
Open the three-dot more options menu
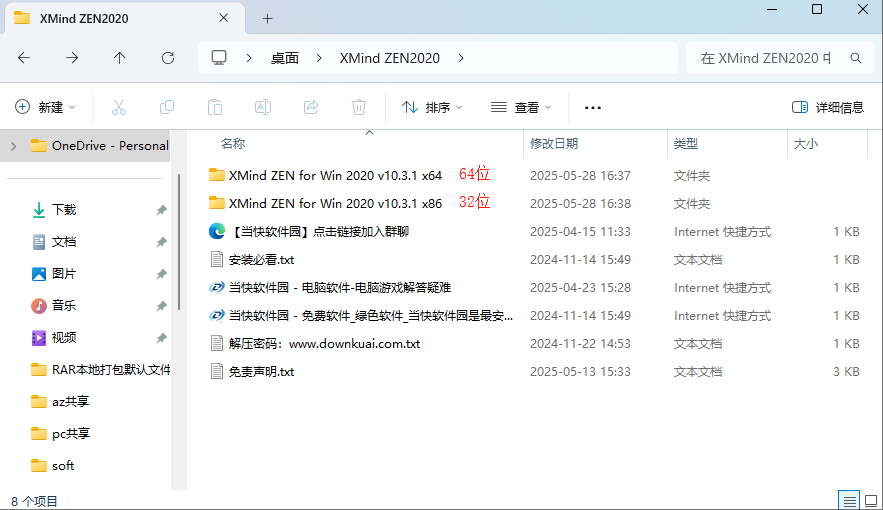point(592,108)
